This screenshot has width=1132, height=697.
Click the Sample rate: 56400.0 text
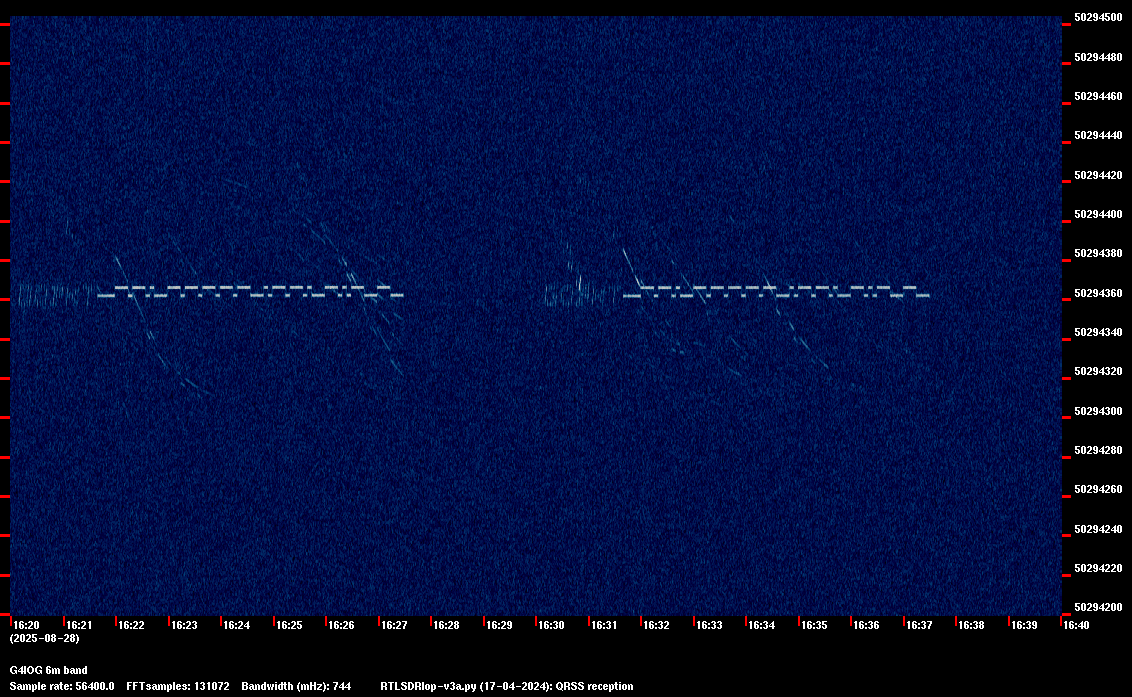(62, 686)
